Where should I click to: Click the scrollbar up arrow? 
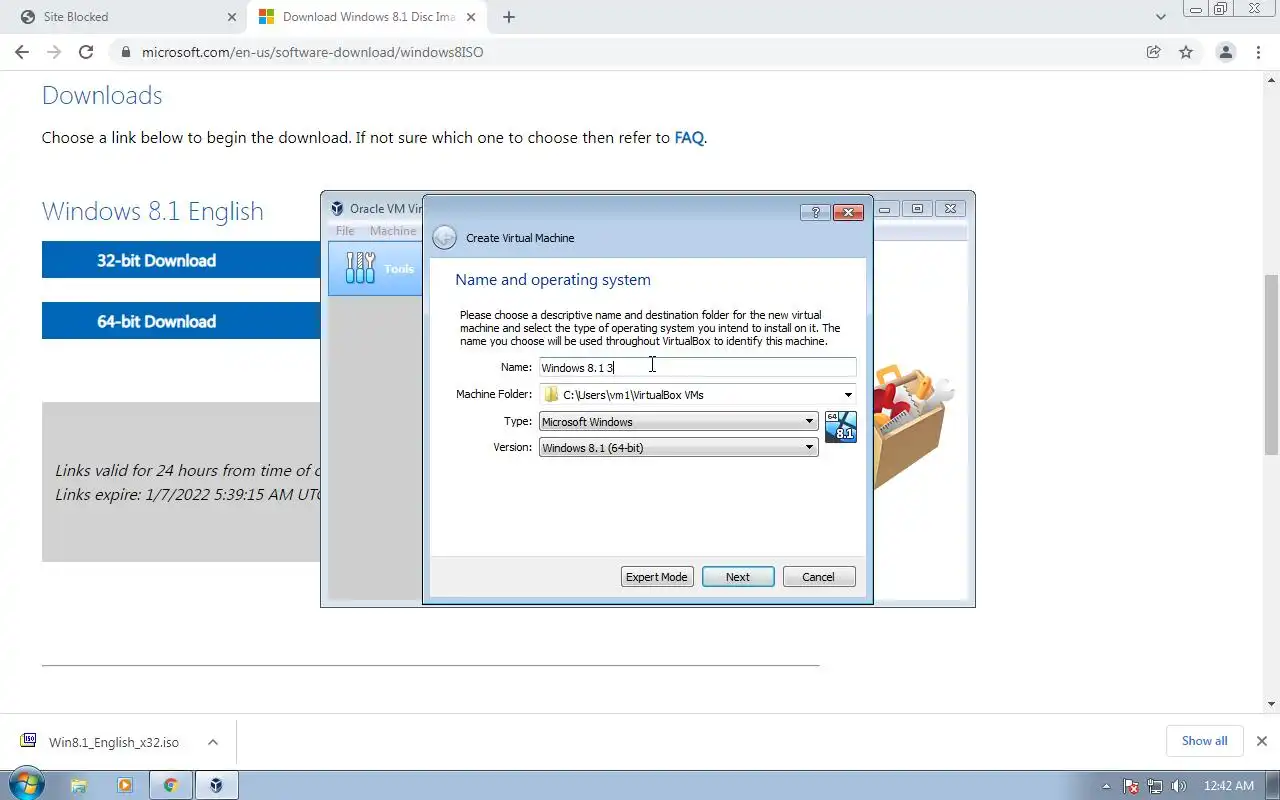(1272, 79)
